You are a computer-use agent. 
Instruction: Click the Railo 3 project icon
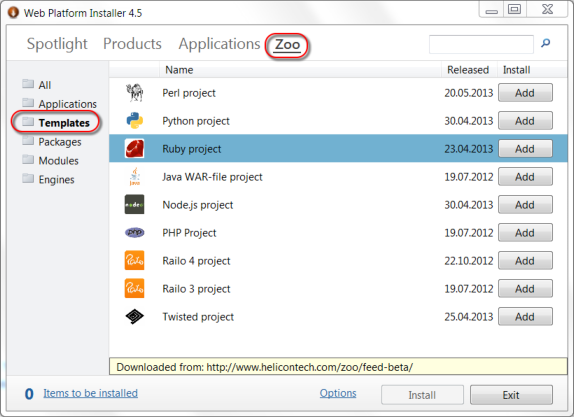(x=134, y=288)
